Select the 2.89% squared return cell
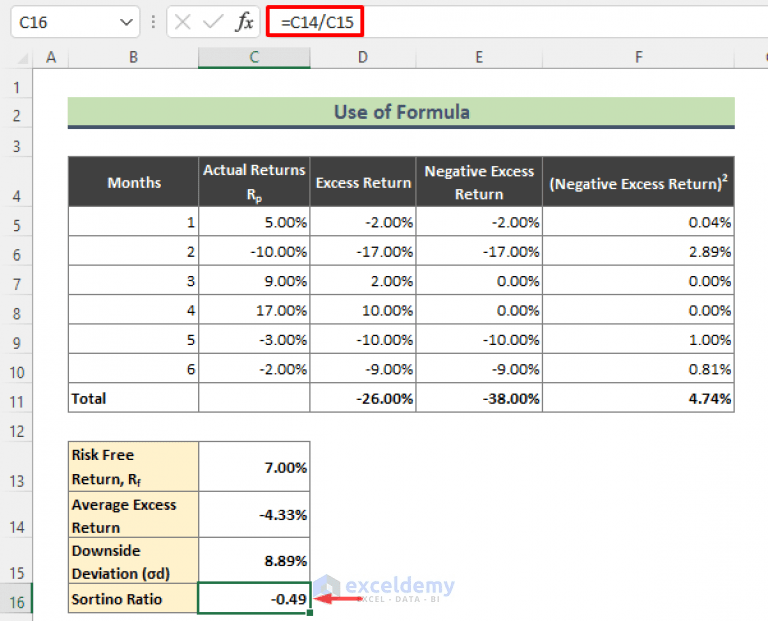Screen dimensions: 768x621 click(x=639, y=251)
